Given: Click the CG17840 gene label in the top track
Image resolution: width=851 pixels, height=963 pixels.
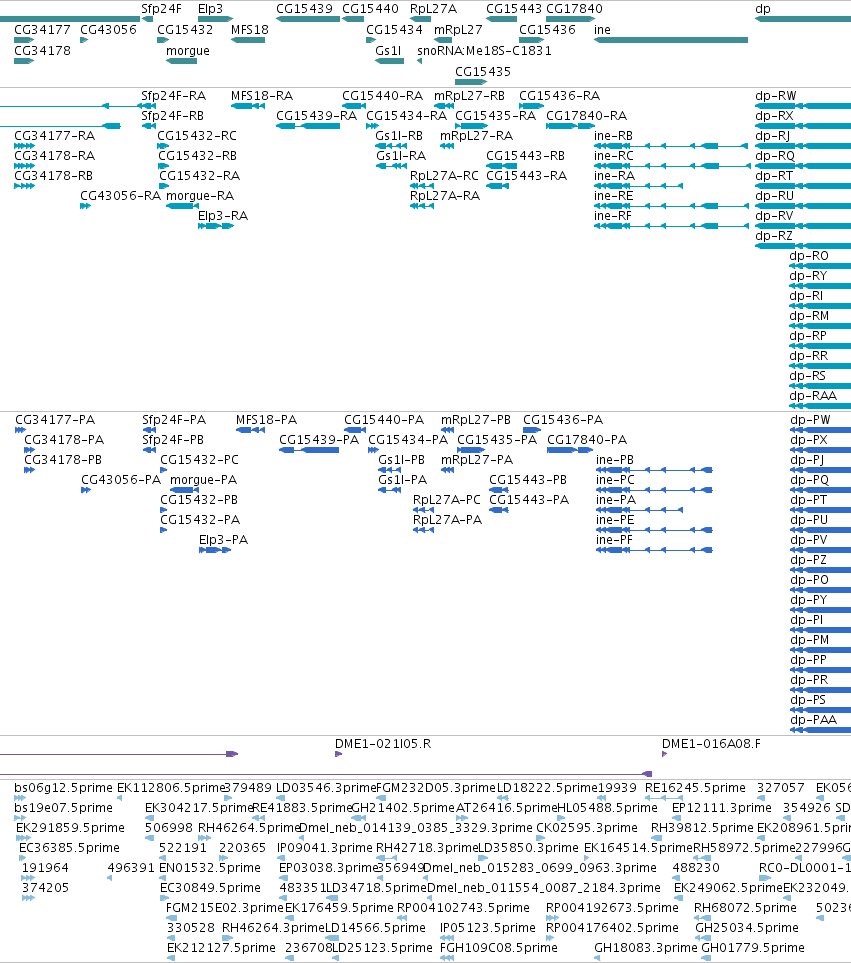Looking at the screenshot, I should point(574,9).
